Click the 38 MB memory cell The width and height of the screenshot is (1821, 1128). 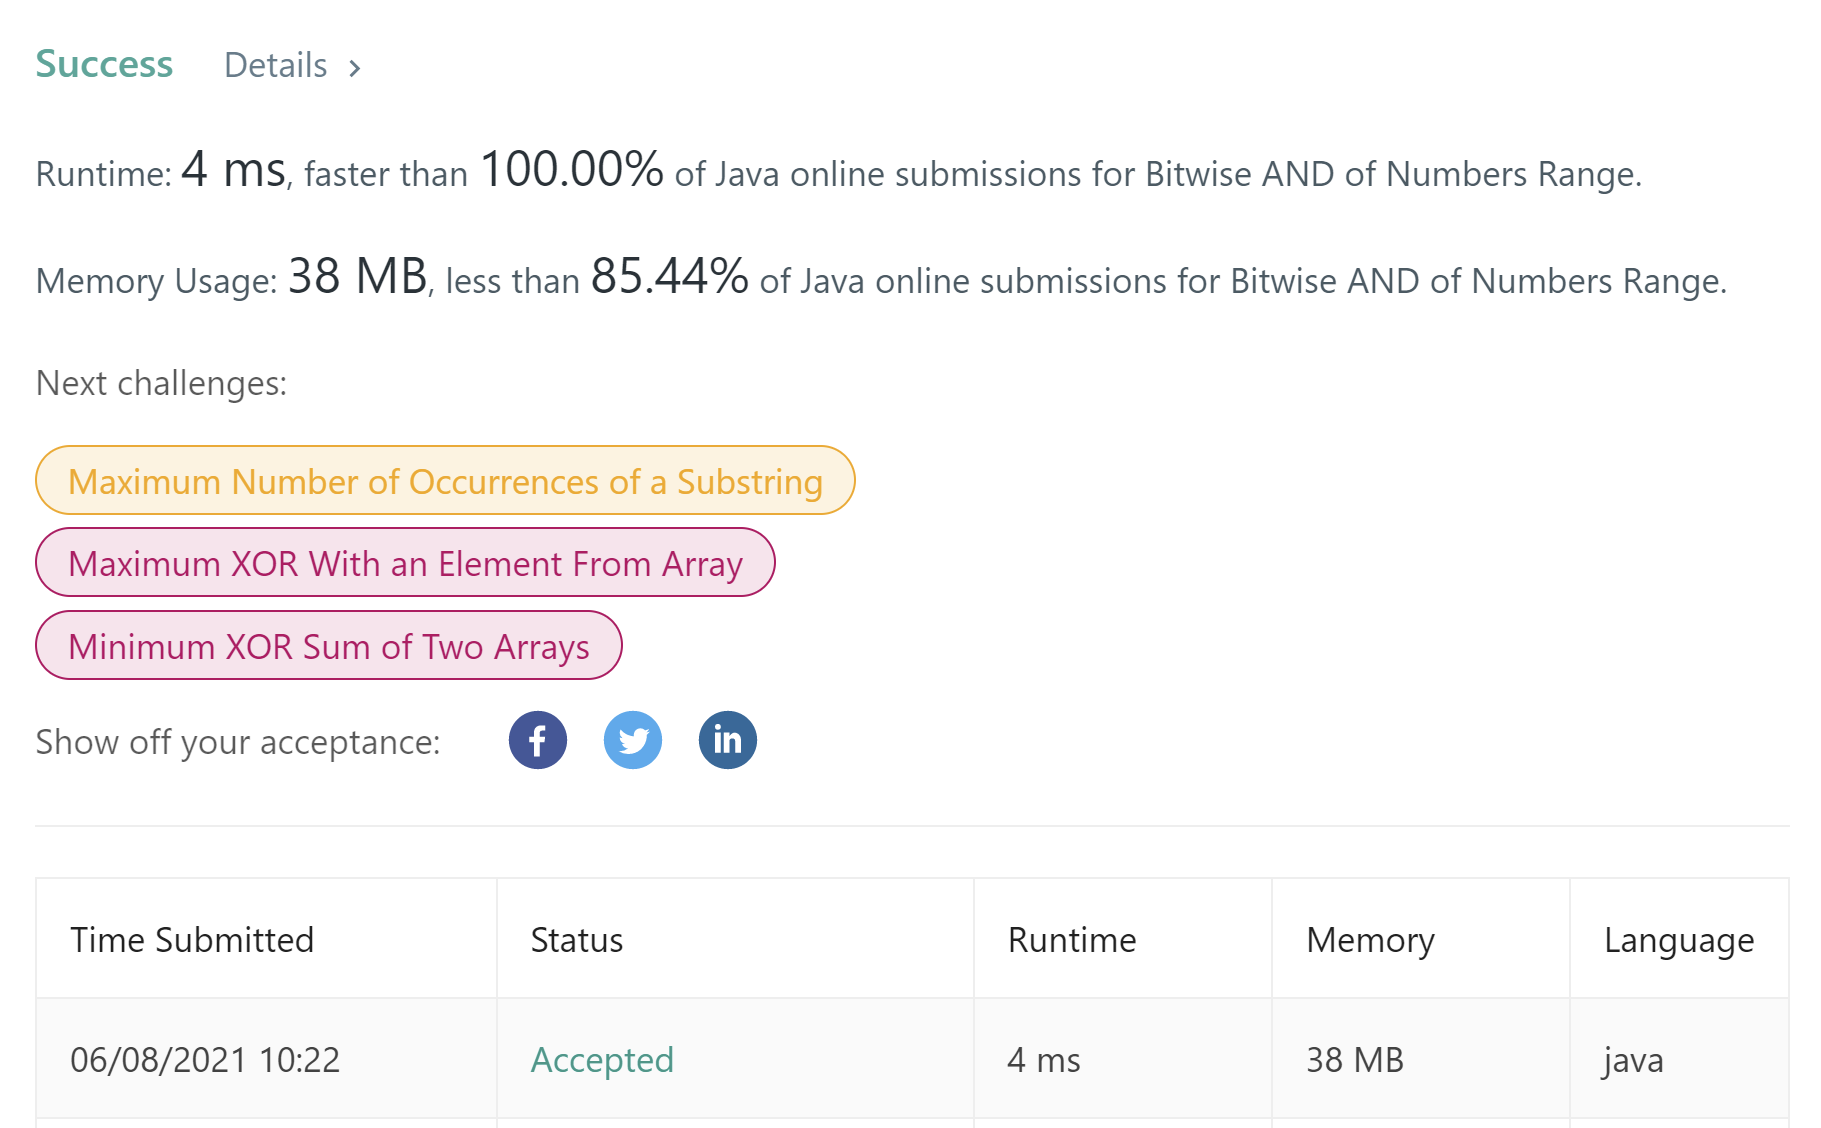point(1355,1060)
